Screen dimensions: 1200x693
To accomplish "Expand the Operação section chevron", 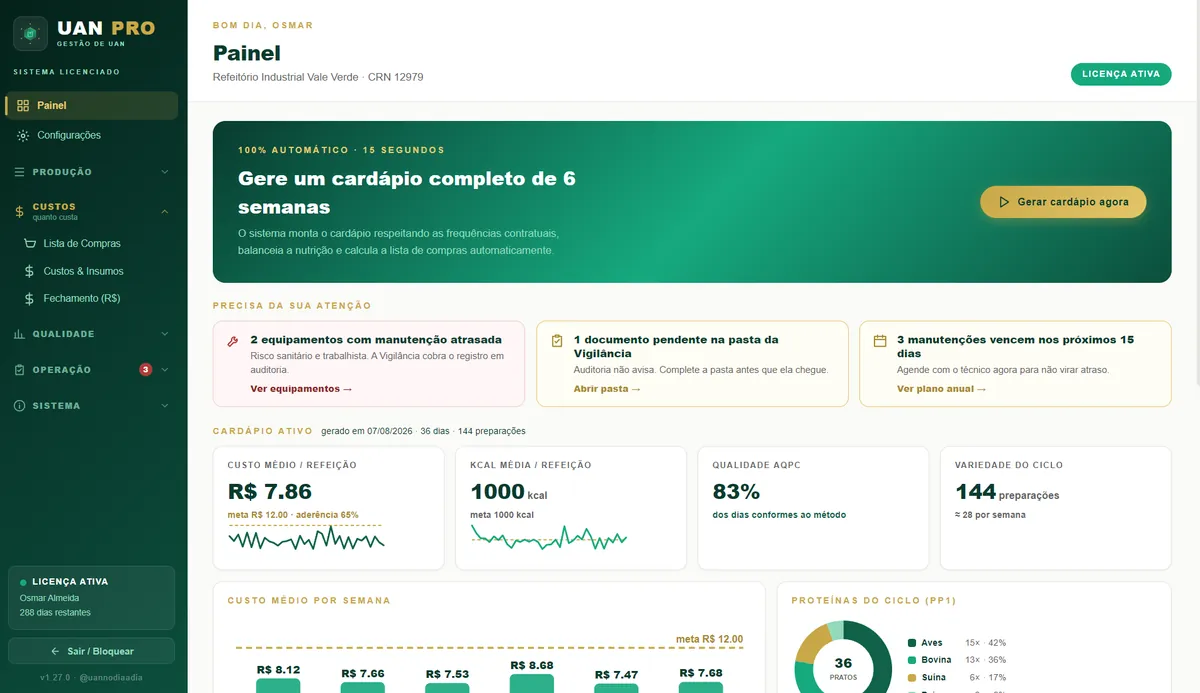I will tap(165, 370).
